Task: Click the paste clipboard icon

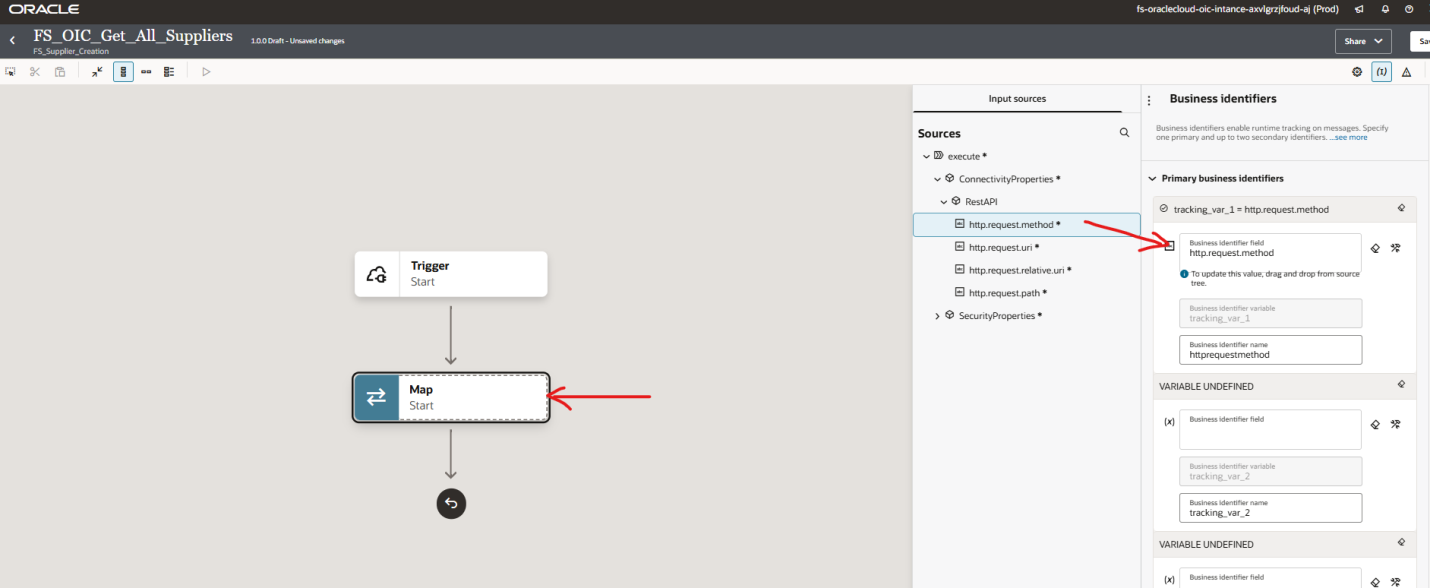Action: [60, 72]
